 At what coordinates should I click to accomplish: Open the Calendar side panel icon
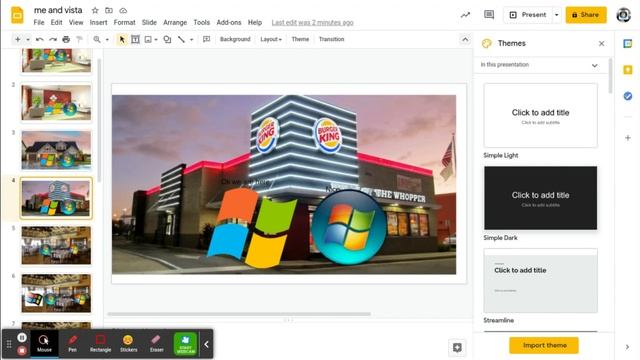(628, 44)
